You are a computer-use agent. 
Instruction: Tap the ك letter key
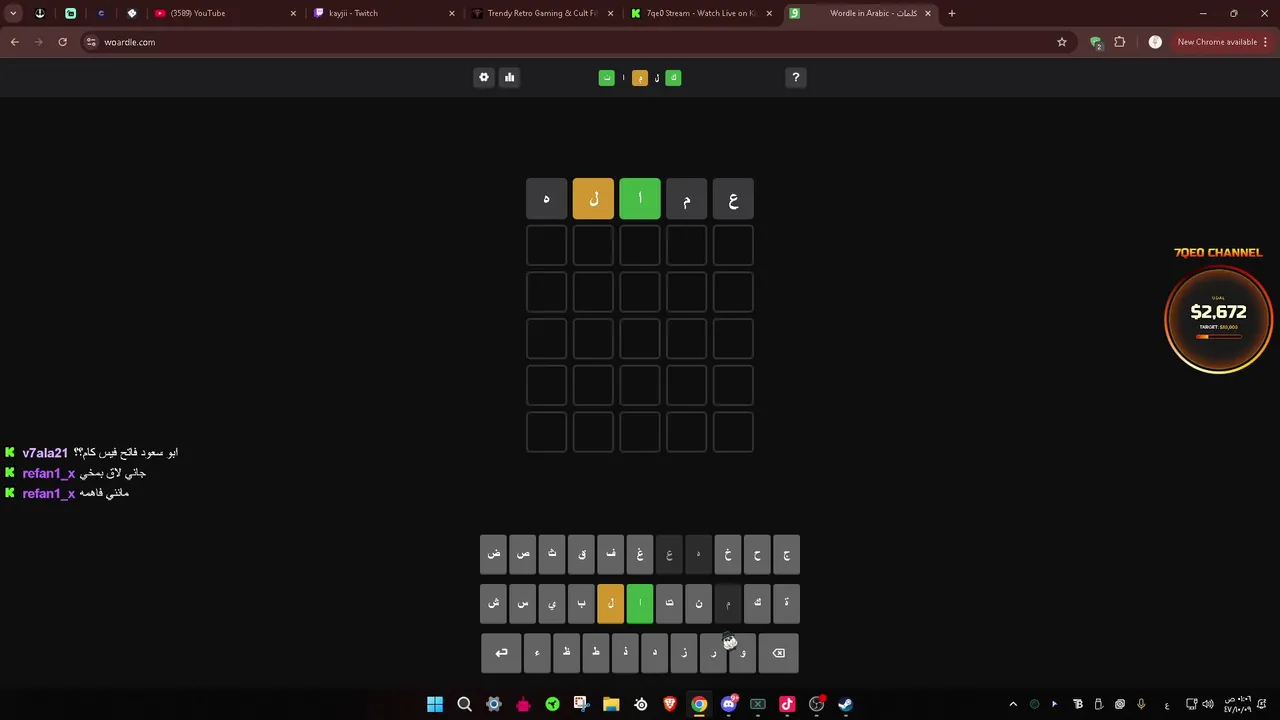point(757,603)
